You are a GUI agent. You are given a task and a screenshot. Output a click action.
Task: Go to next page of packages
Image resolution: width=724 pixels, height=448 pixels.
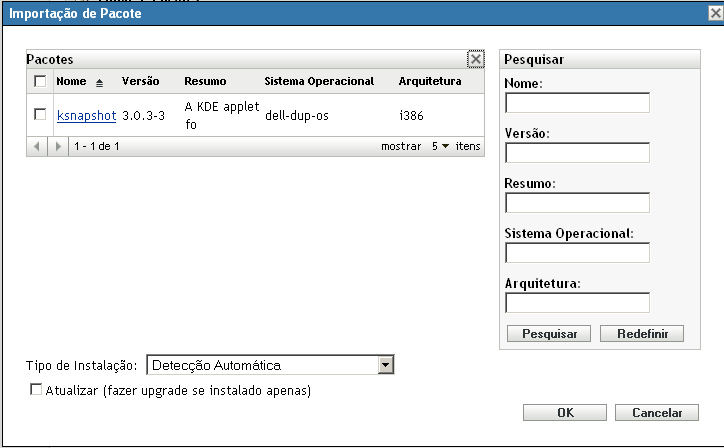pos(58,146)
